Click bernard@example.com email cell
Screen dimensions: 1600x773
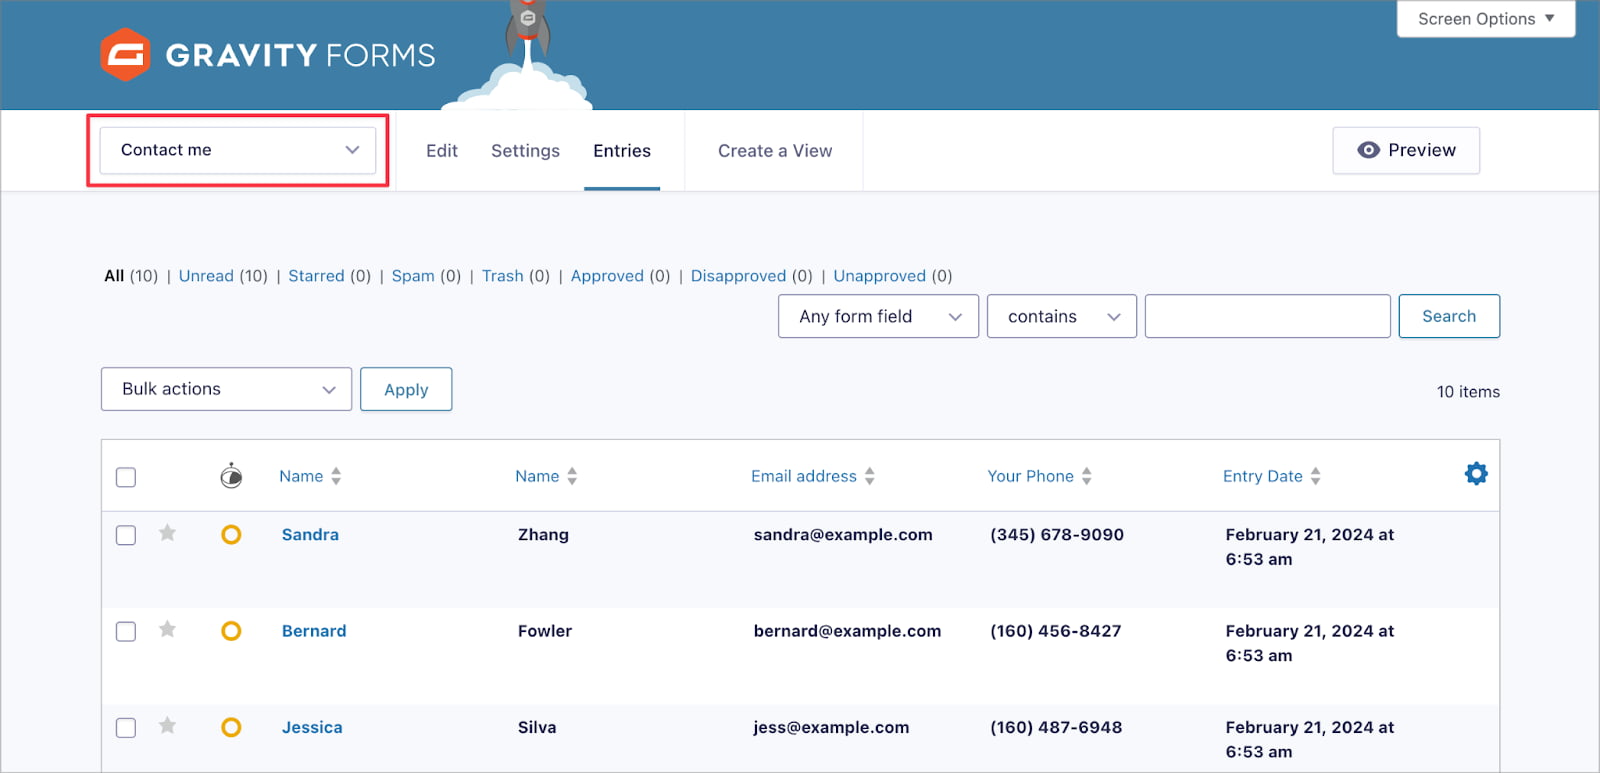(x=847, y=631)
